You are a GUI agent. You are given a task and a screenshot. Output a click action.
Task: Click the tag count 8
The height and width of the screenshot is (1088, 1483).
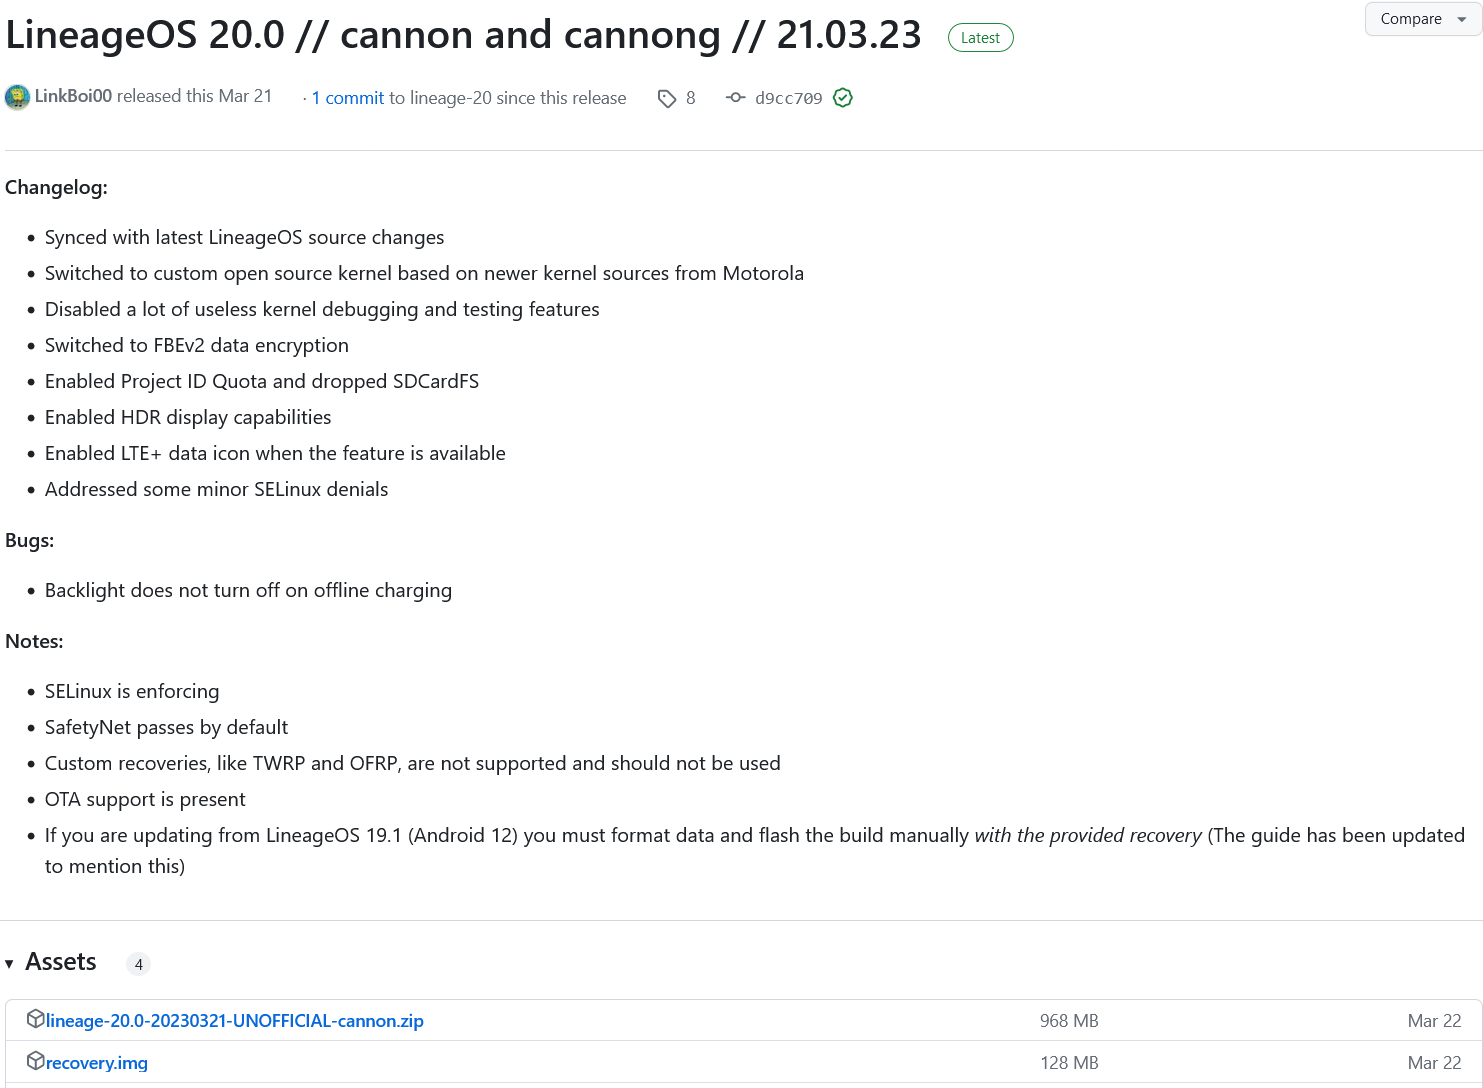[691, 98]
